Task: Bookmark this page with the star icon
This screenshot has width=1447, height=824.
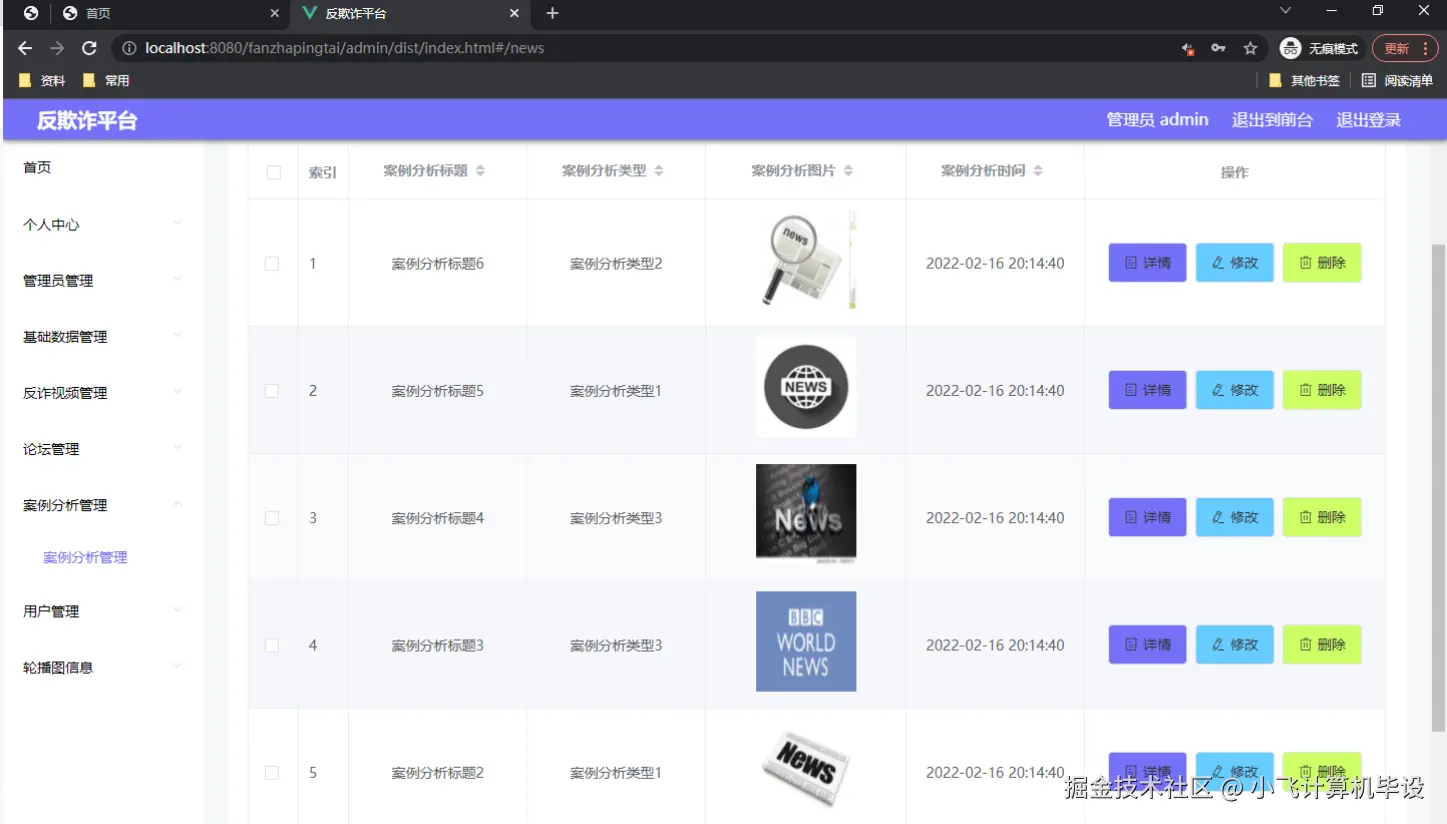Action: pos(1250,48)
